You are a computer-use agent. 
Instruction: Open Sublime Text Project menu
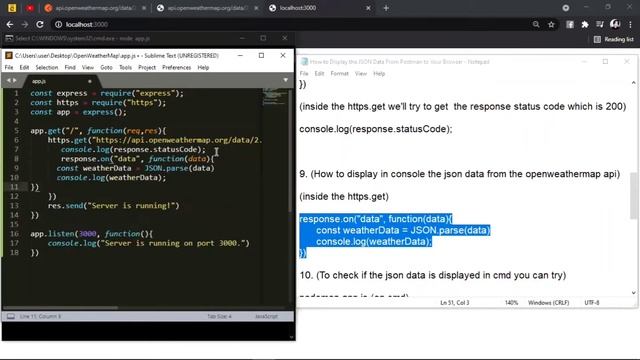(x=147, y=67)
